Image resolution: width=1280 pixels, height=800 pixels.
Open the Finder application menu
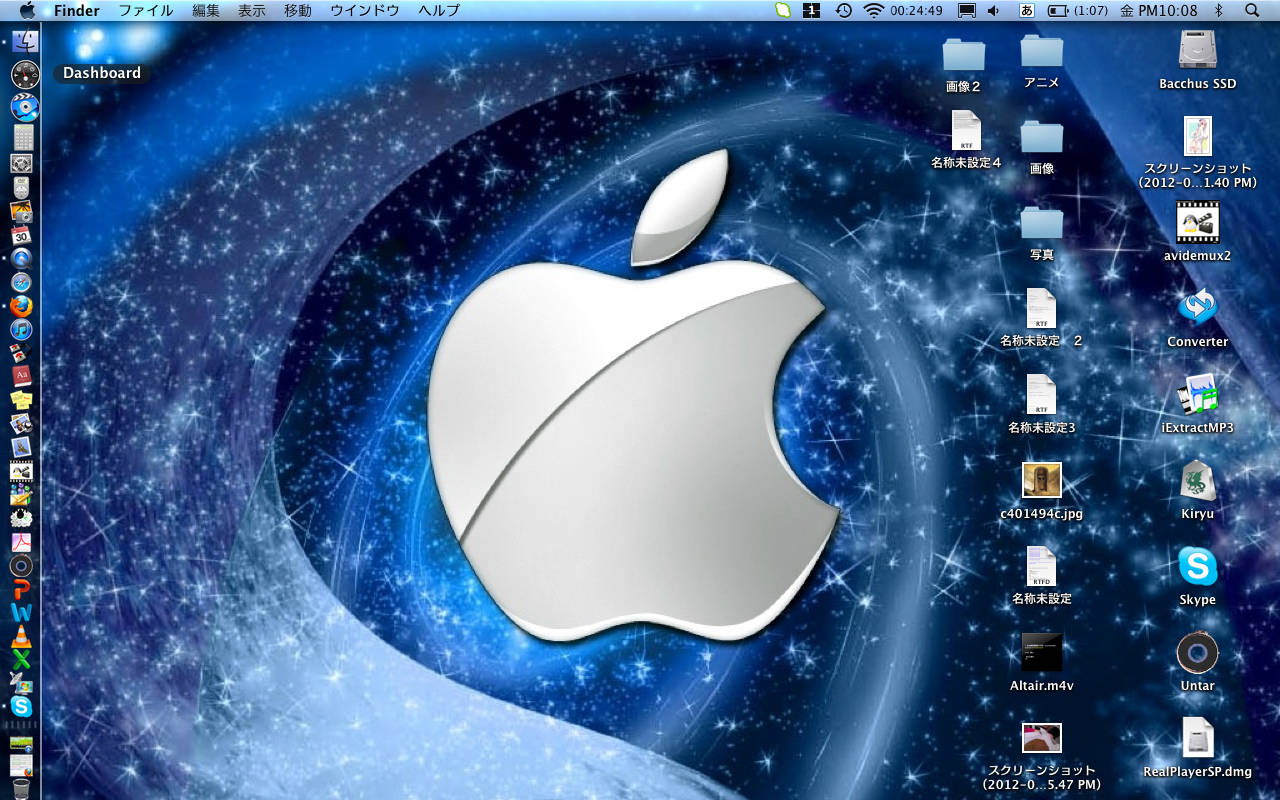coord(77,10)
